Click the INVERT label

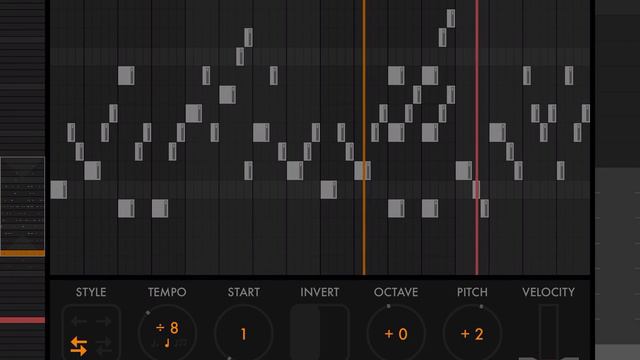pyautogui.click(x=320, y=292)
